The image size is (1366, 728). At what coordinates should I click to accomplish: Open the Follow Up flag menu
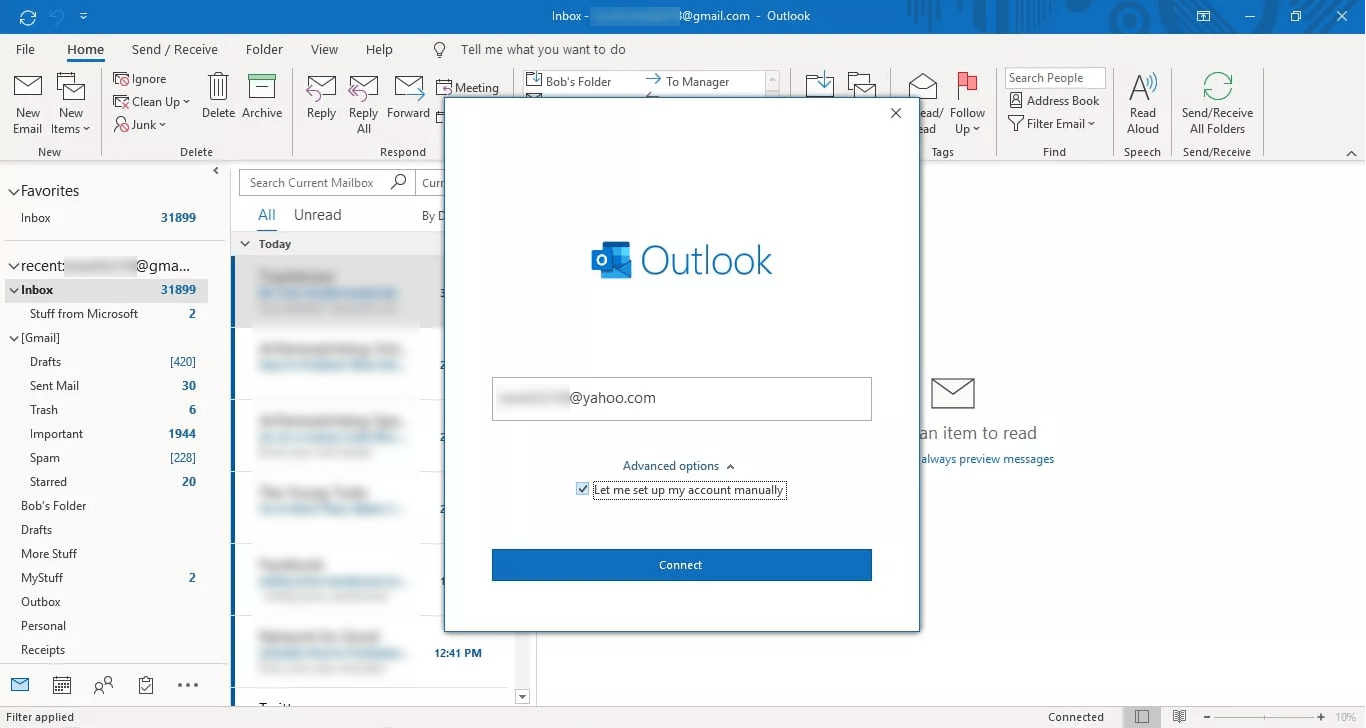[967, 104]
